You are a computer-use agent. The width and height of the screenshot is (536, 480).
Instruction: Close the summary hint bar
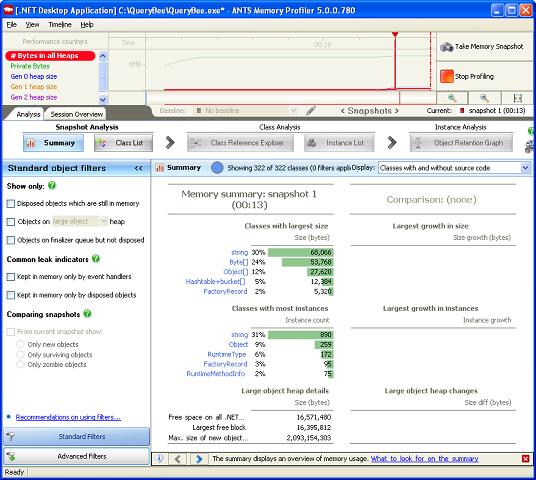coord(526,458)
